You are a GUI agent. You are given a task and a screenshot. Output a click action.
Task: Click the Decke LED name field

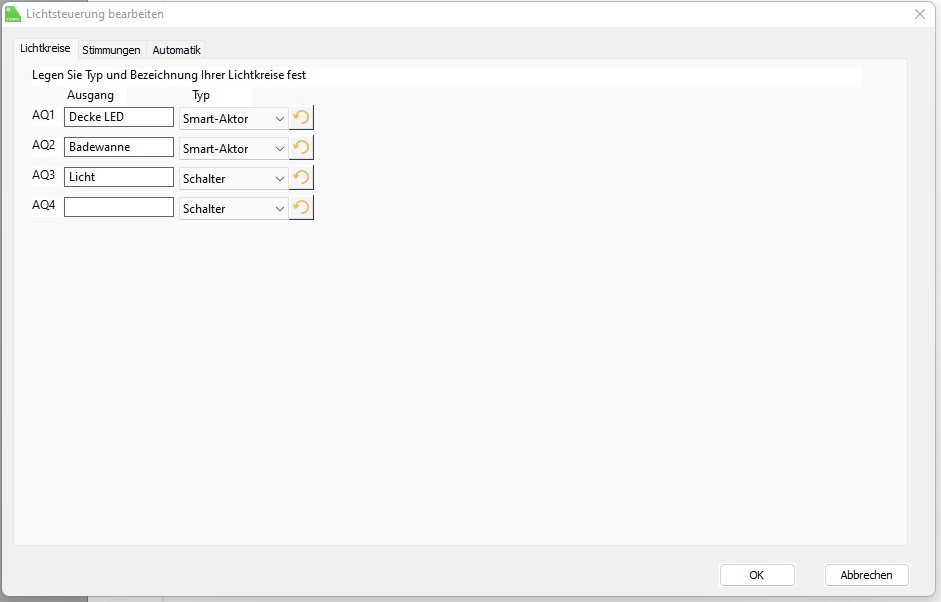[x=118, y=117]
